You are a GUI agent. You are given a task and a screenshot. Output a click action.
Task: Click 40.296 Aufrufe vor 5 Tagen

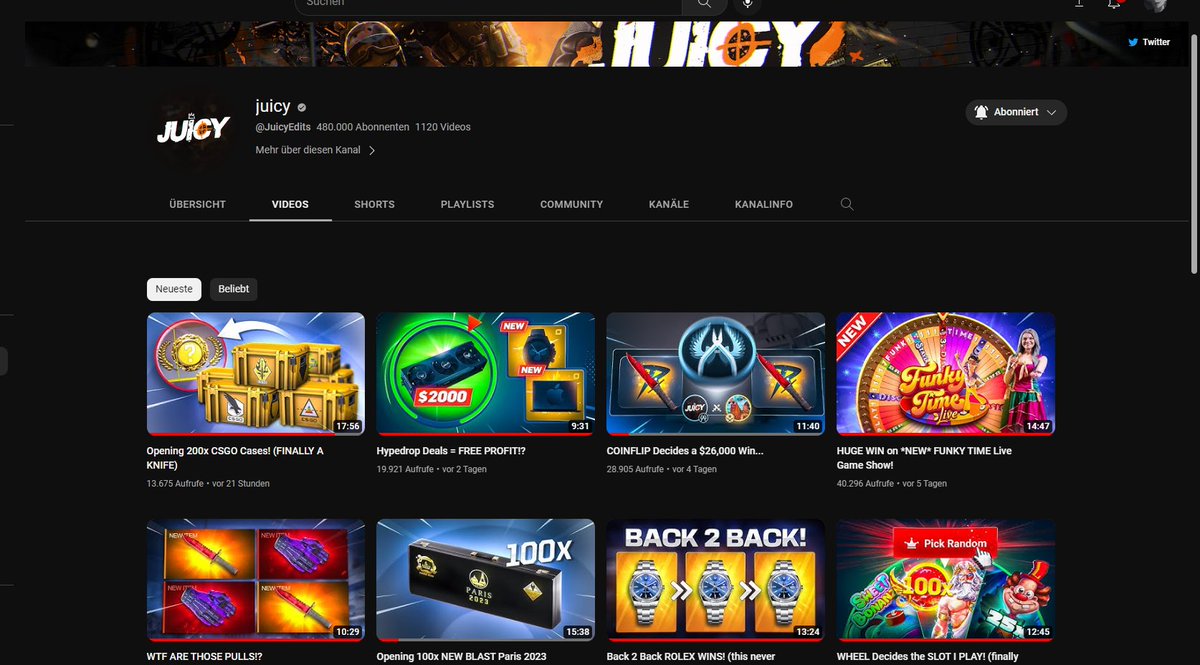(892, 484)
